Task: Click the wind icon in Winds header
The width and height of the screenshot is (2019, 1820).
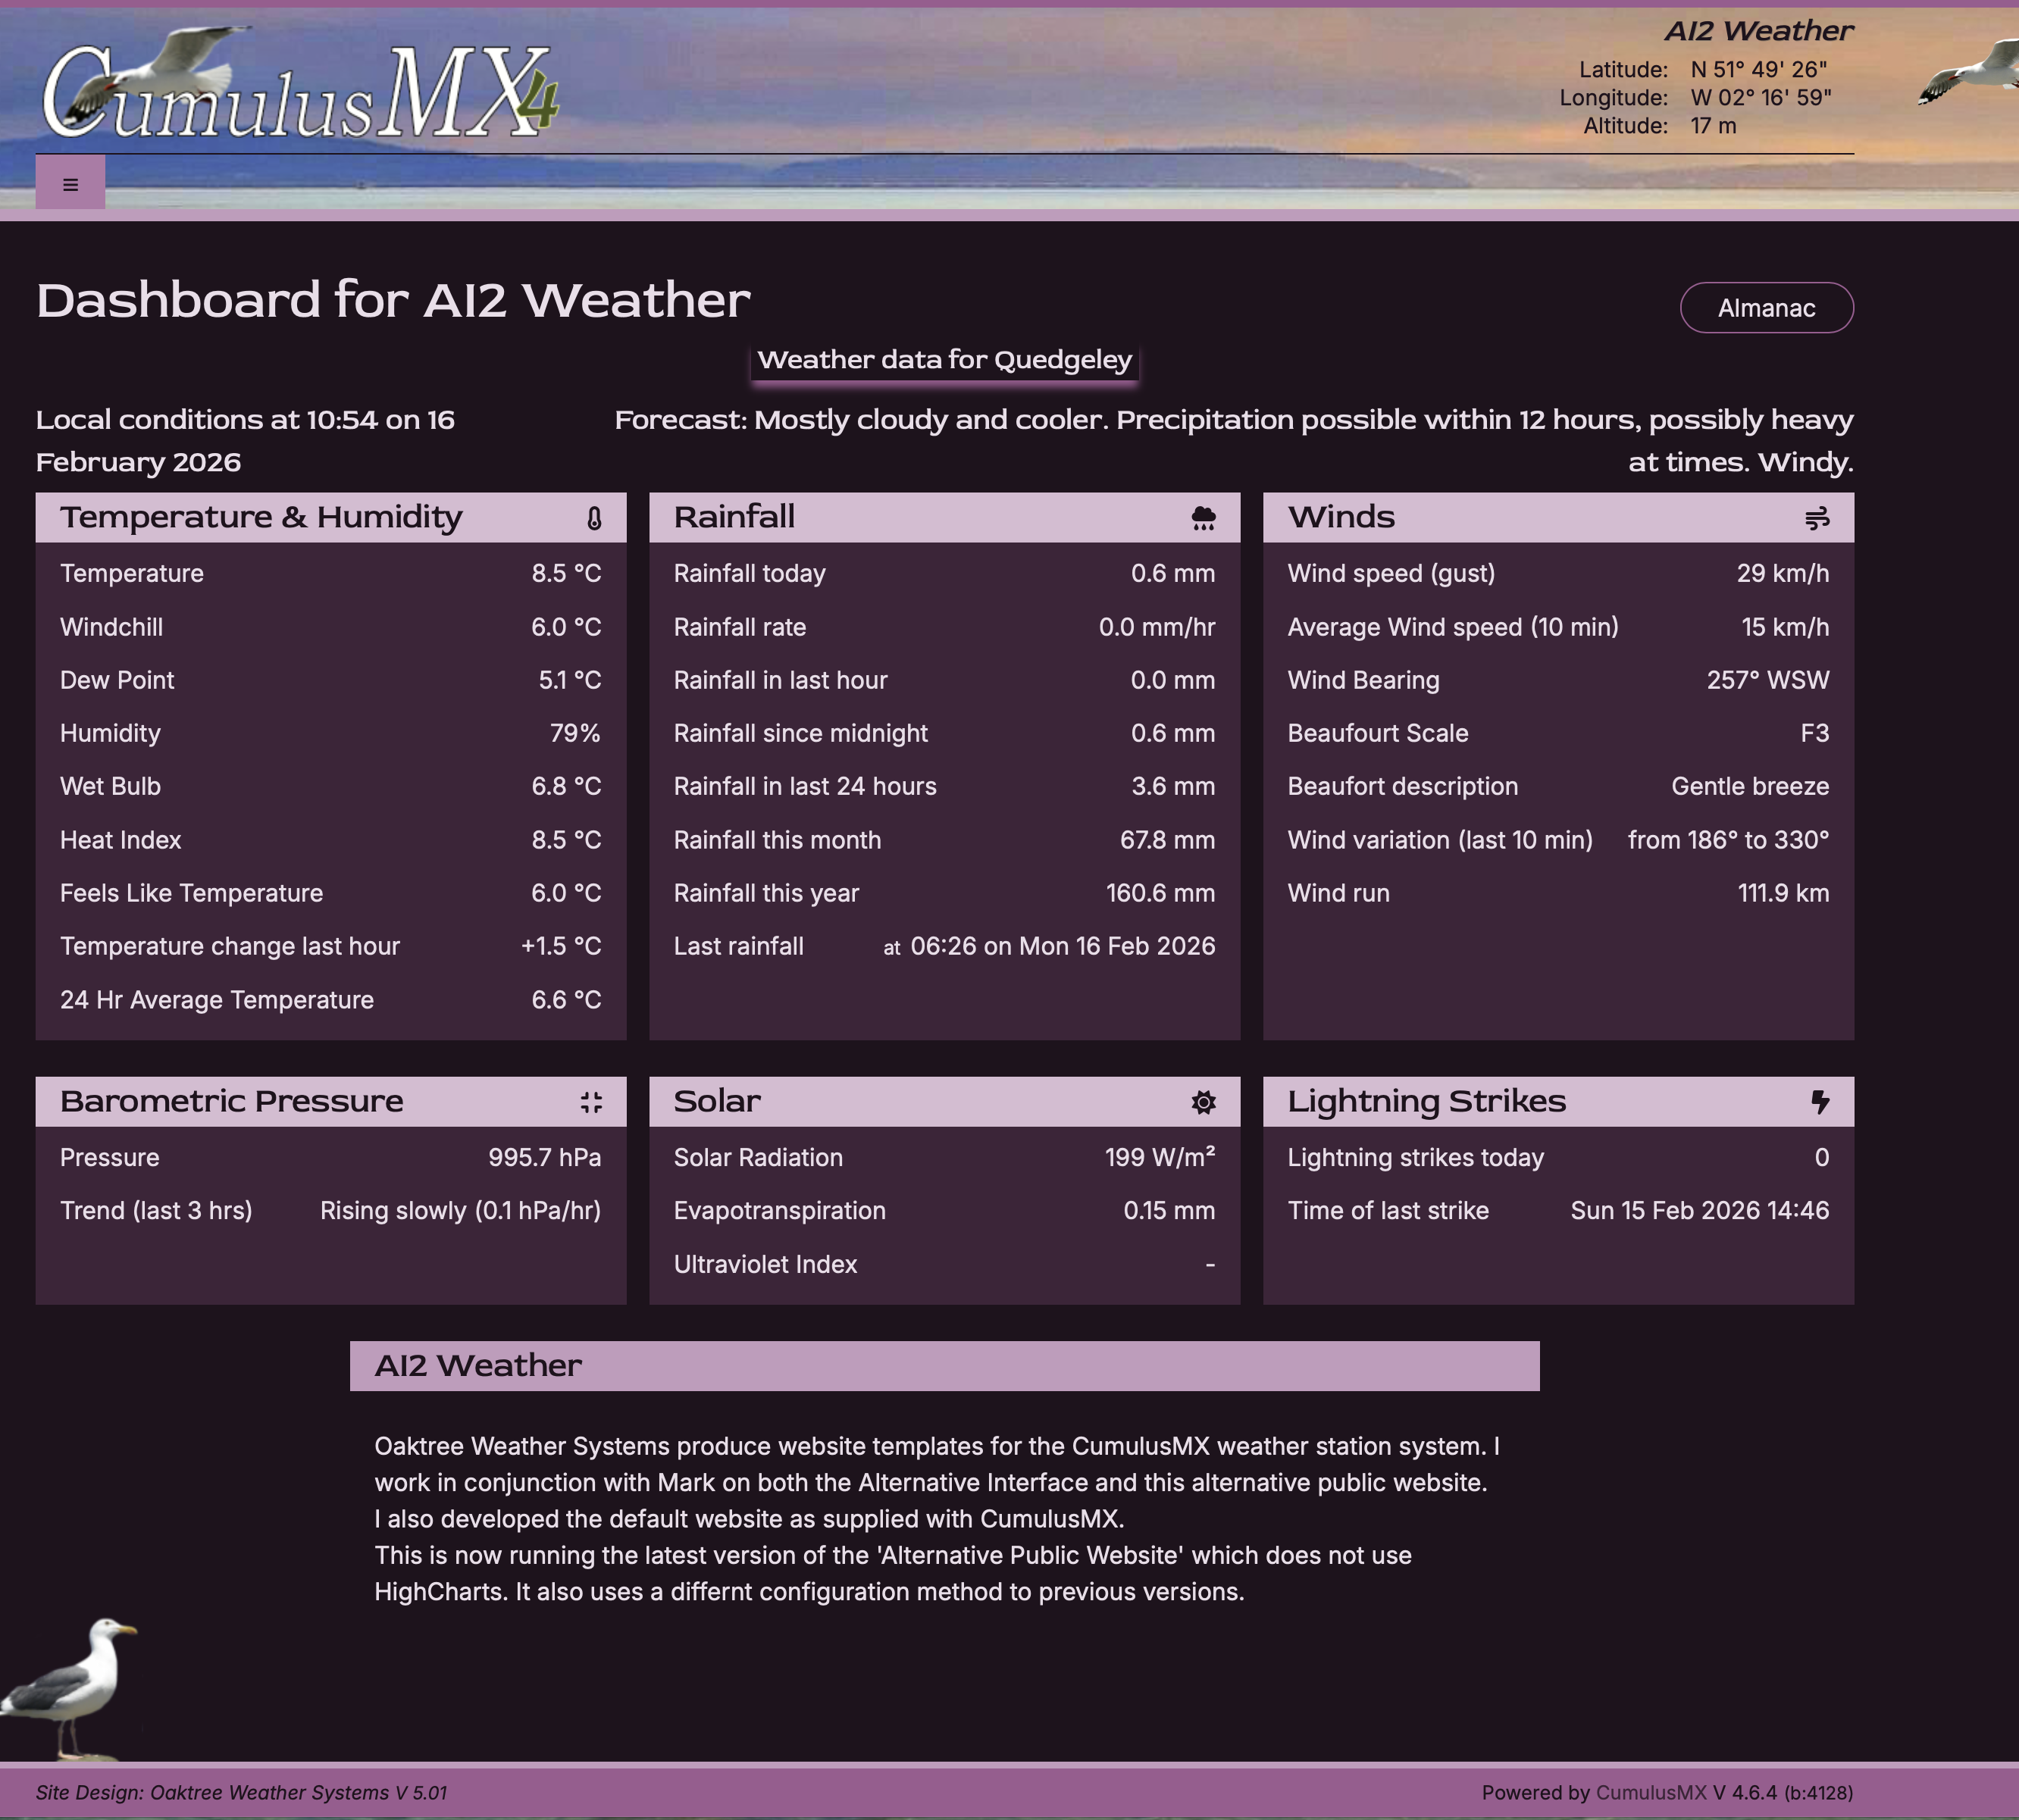Action: 1817,518
